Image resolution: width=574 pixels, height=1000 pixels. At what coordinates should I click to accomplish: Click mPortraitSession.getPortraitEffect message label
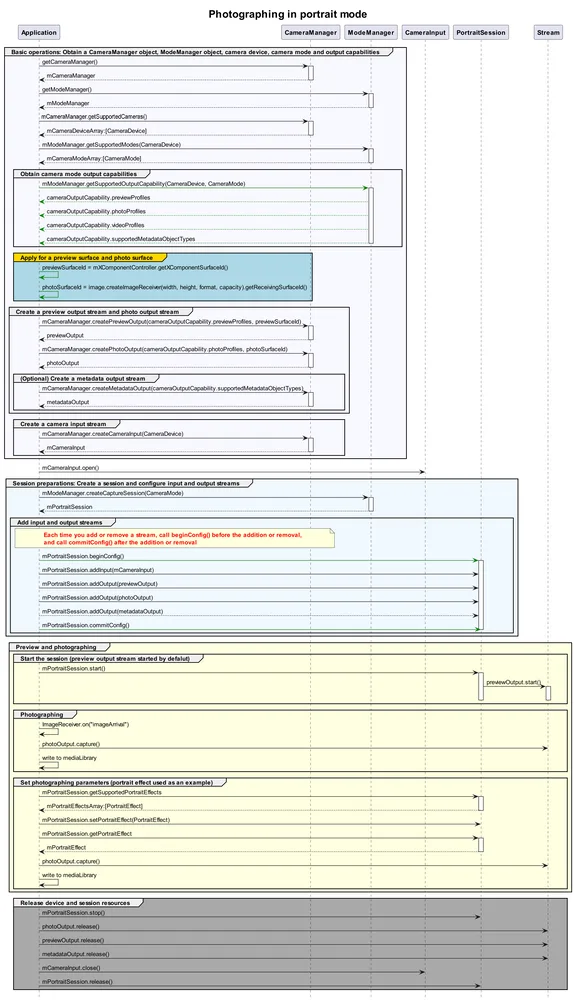click(87, 834)
